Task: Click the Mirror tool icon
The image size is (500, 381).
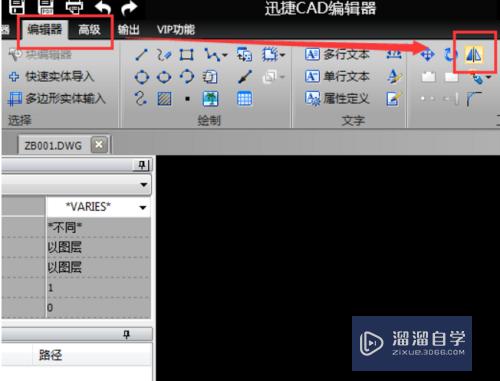Action: point(474,55)
